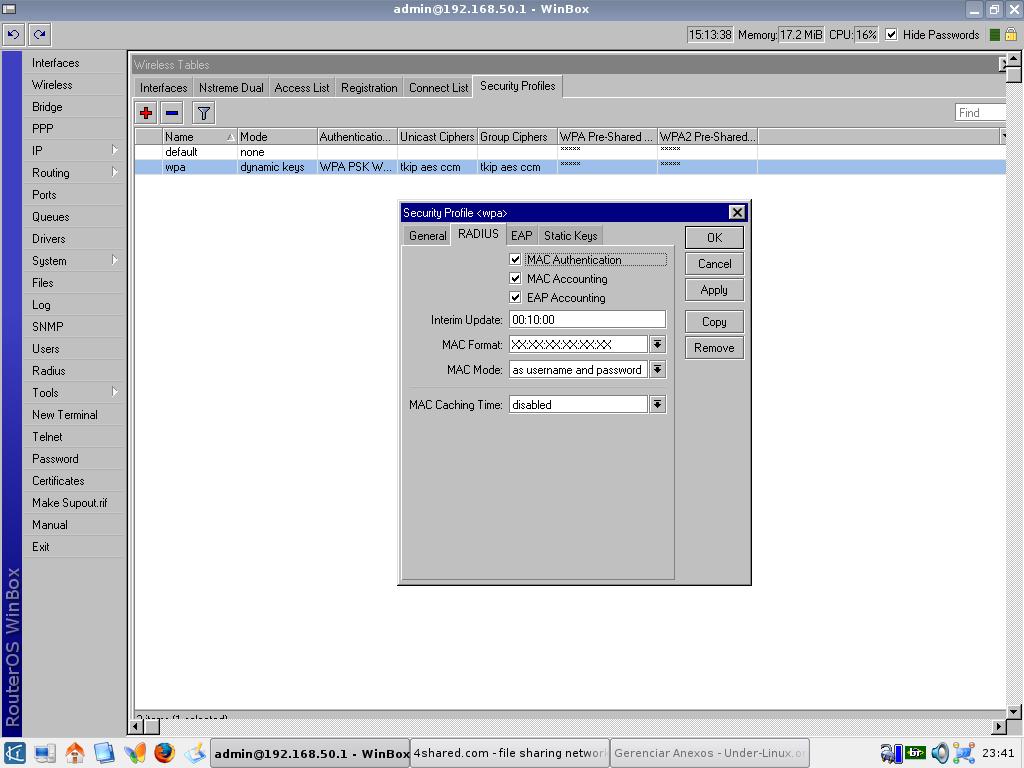Open the filter funnel icon
This screenshot has width=1024, height=768.
(x=204, y=113)
